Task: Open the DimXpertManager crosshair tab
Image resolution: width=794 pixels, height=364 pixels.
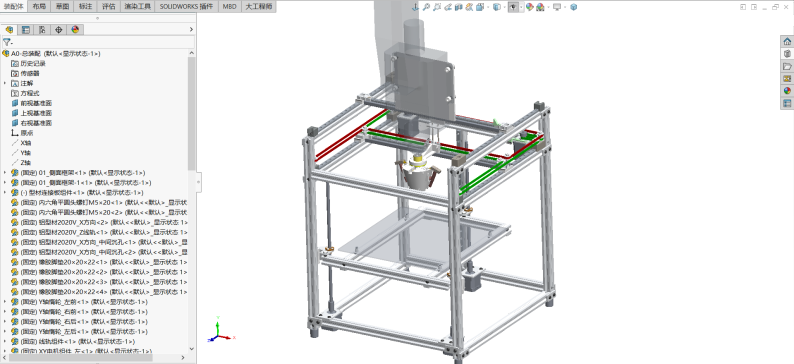Action: coord(59,29)
